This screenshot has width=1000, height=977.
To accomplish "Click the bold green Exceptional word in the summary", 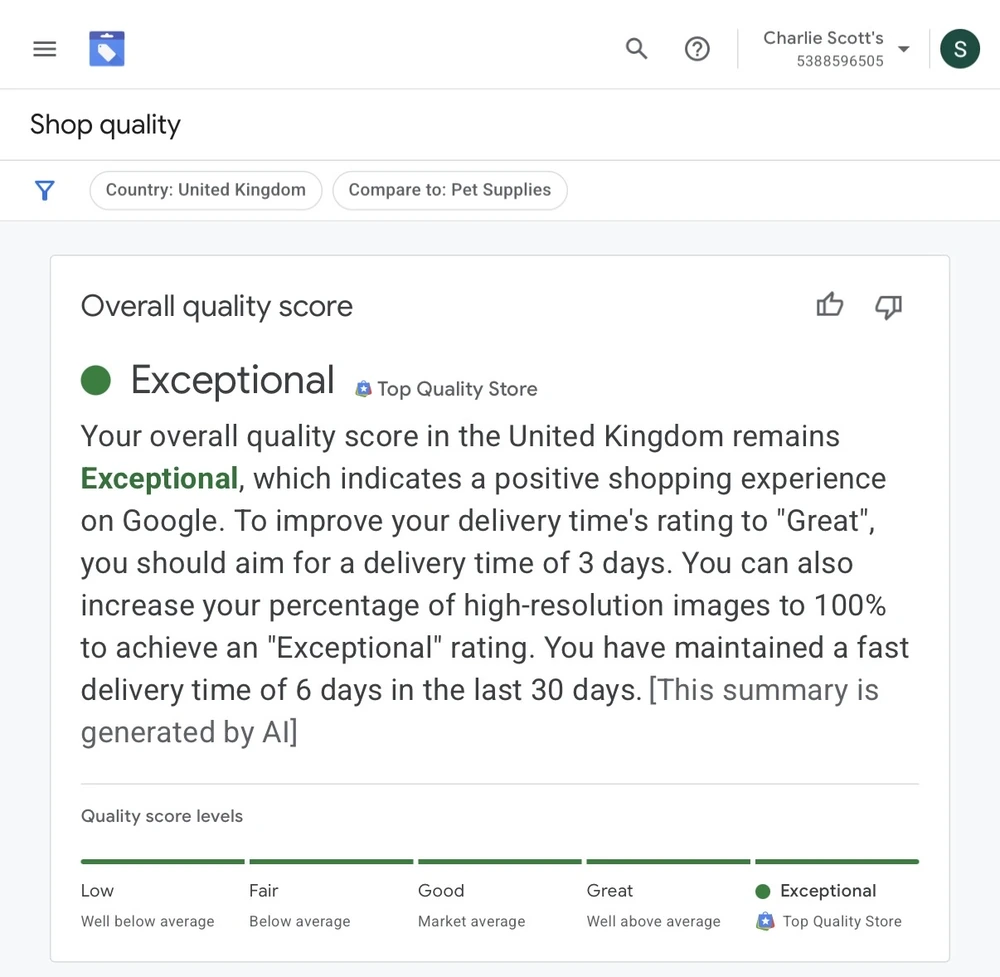I will click(159, 478).
